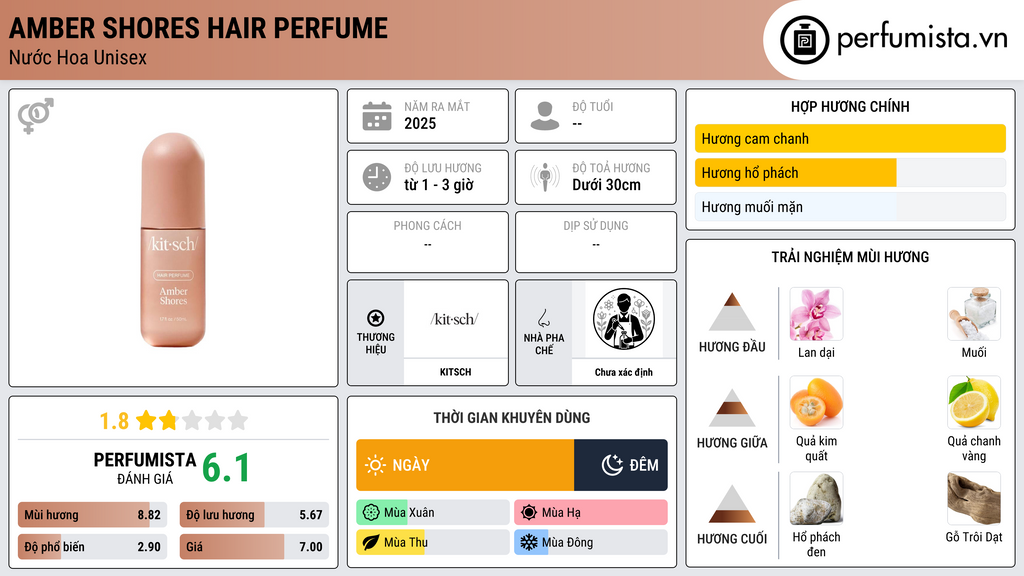Click the moon icon in the Đêm bar

click(612, 465)
